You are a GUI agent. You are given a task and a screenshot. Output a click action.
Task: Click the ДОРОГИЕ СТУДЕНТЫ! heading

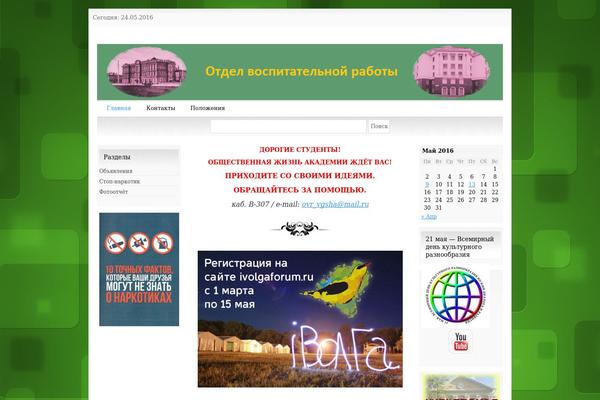click(x=300, y=150)
